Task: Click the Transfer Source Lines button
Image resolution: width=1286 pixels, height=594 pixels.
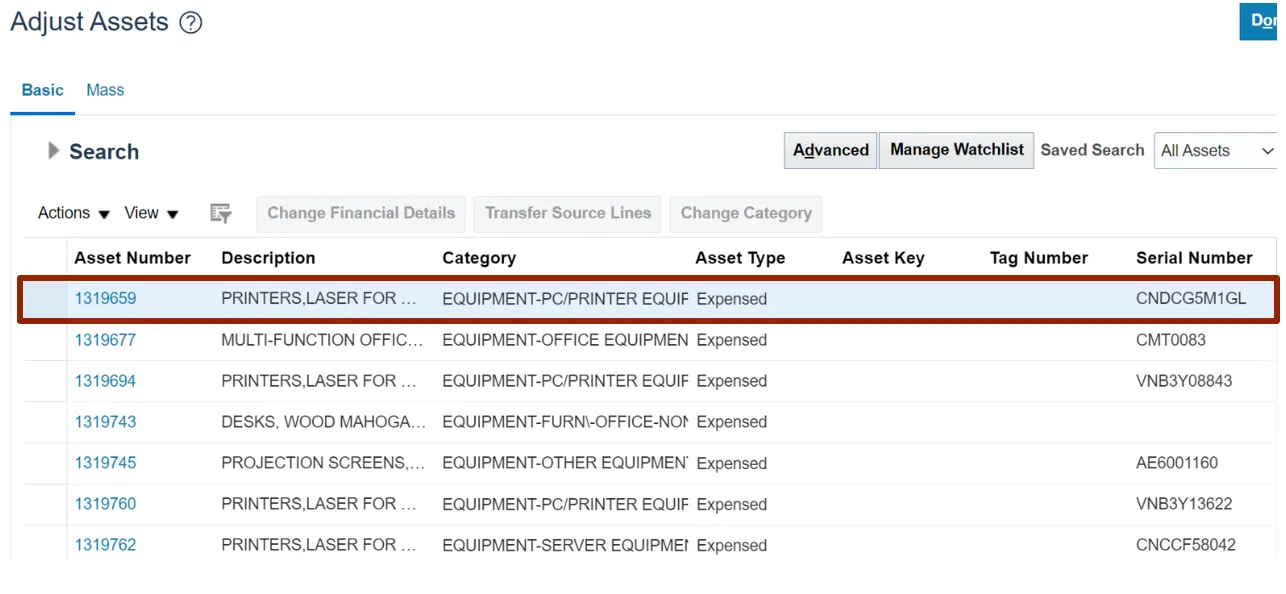Action: coord(568,213)
